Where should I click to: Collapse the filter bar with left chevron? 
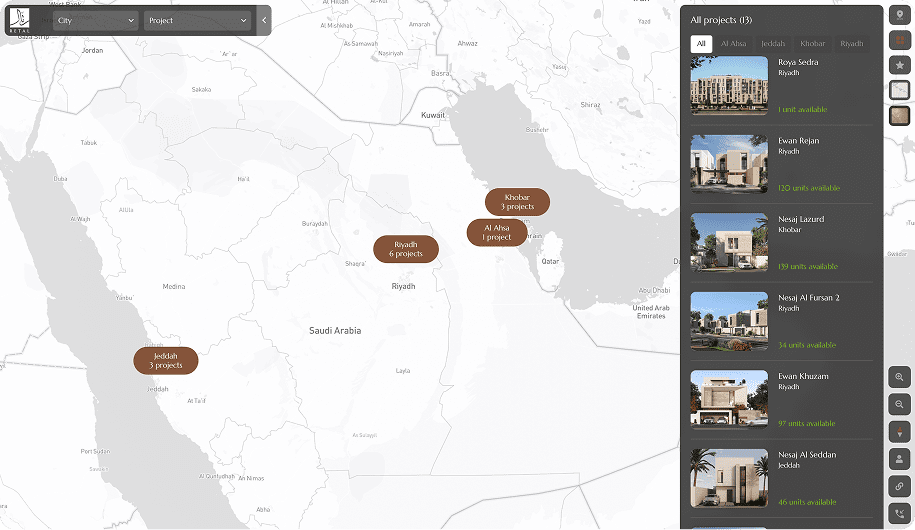pyautogui.click(x=264, y=21)
